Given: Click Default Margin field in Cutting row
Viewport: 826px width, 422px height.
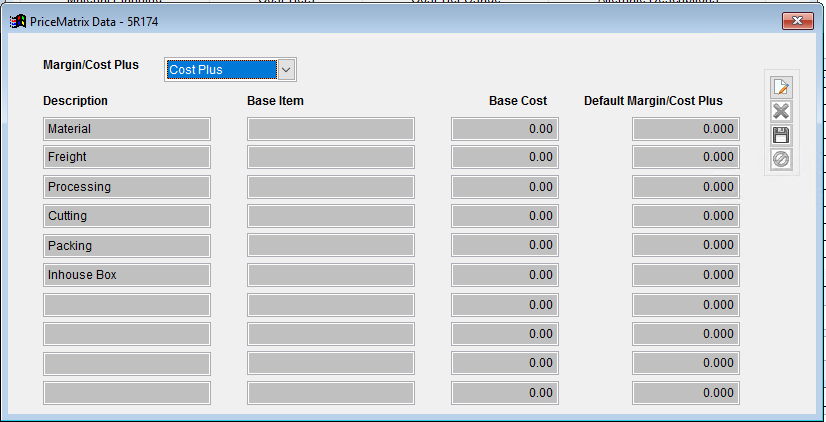Looking at the screenshot, I should 686,216.
